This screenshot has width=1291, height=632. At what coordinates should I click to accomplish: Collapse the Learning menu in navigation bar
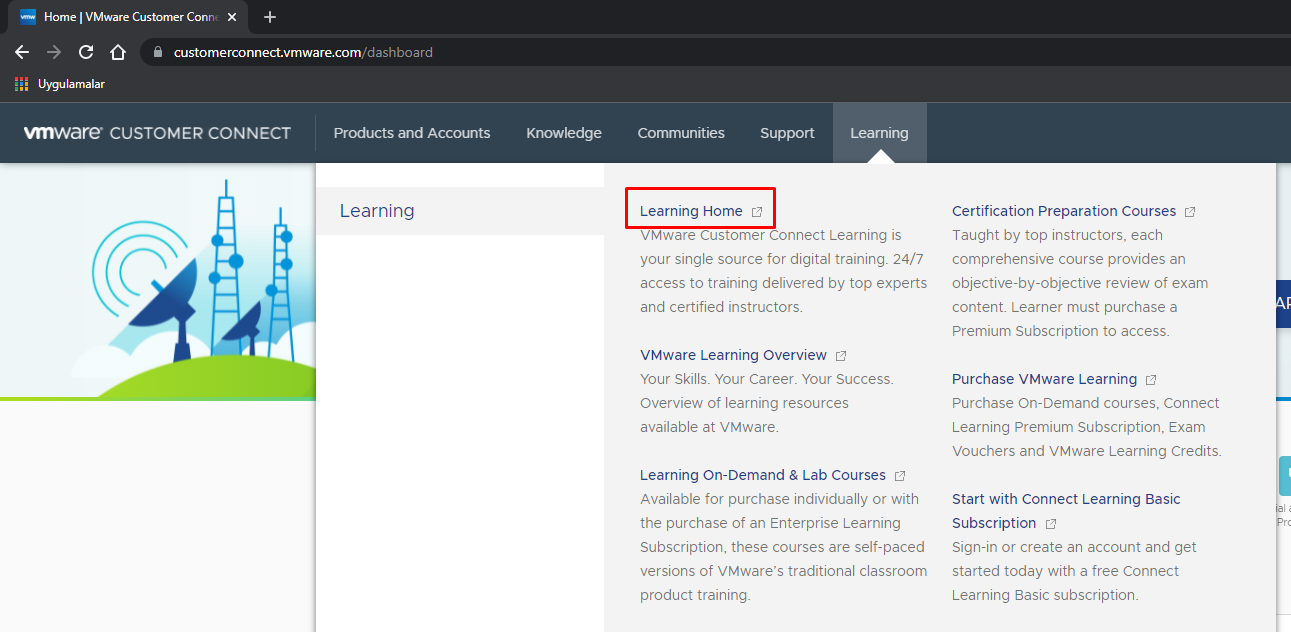click(x=880, y=133)
